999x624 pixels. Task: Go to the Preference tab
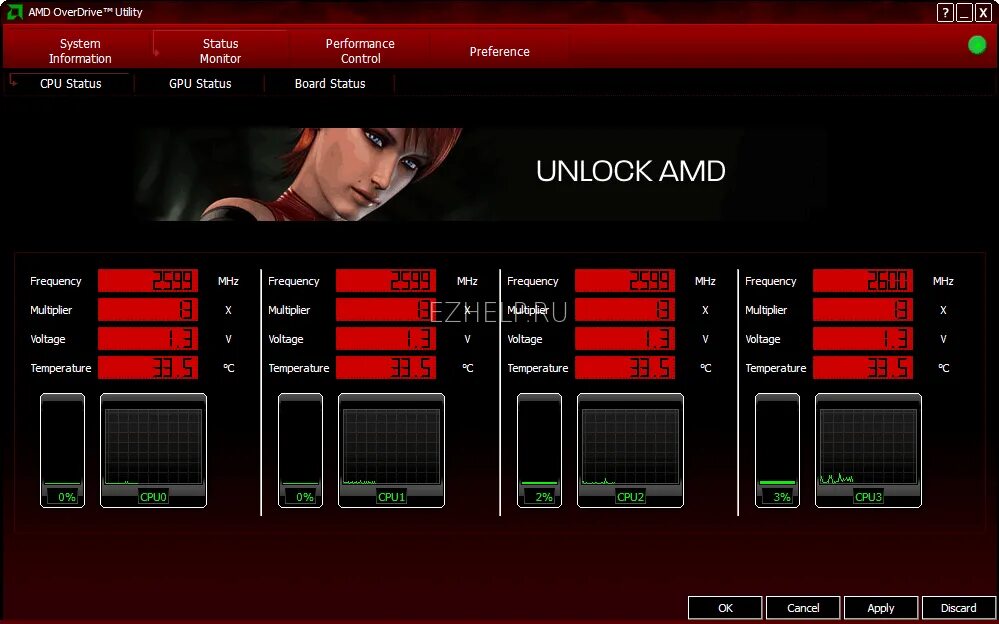click(x=500, y=52)
